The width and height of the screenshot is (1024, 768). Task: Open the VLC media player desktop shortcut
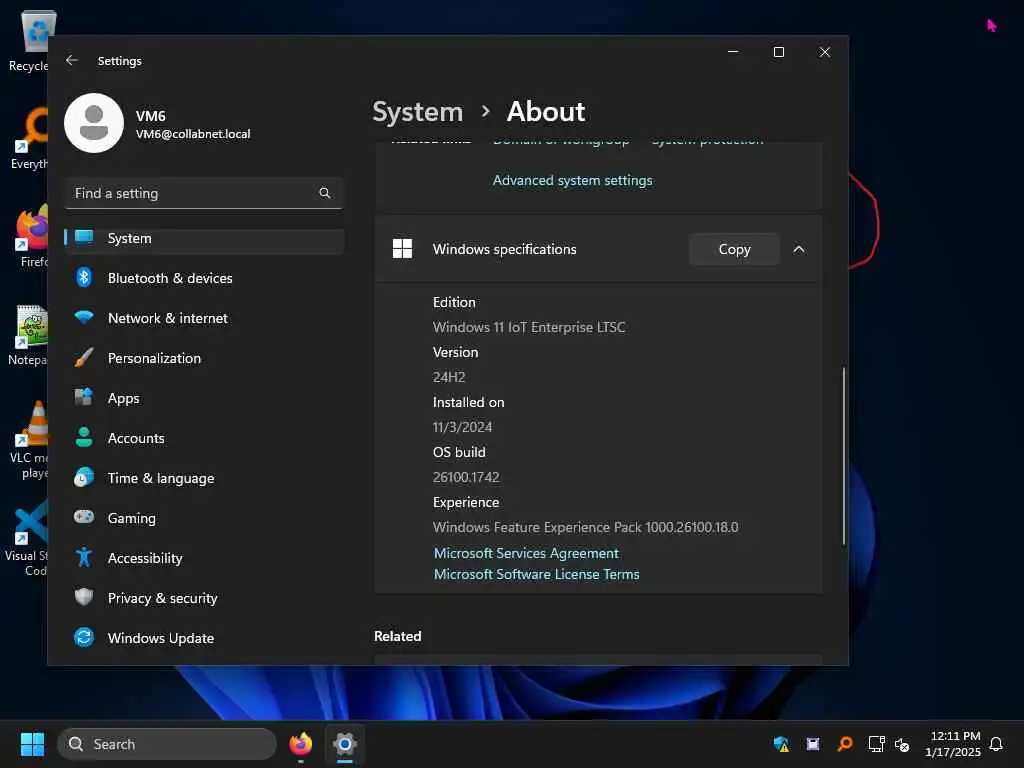[x=29, y=440]
